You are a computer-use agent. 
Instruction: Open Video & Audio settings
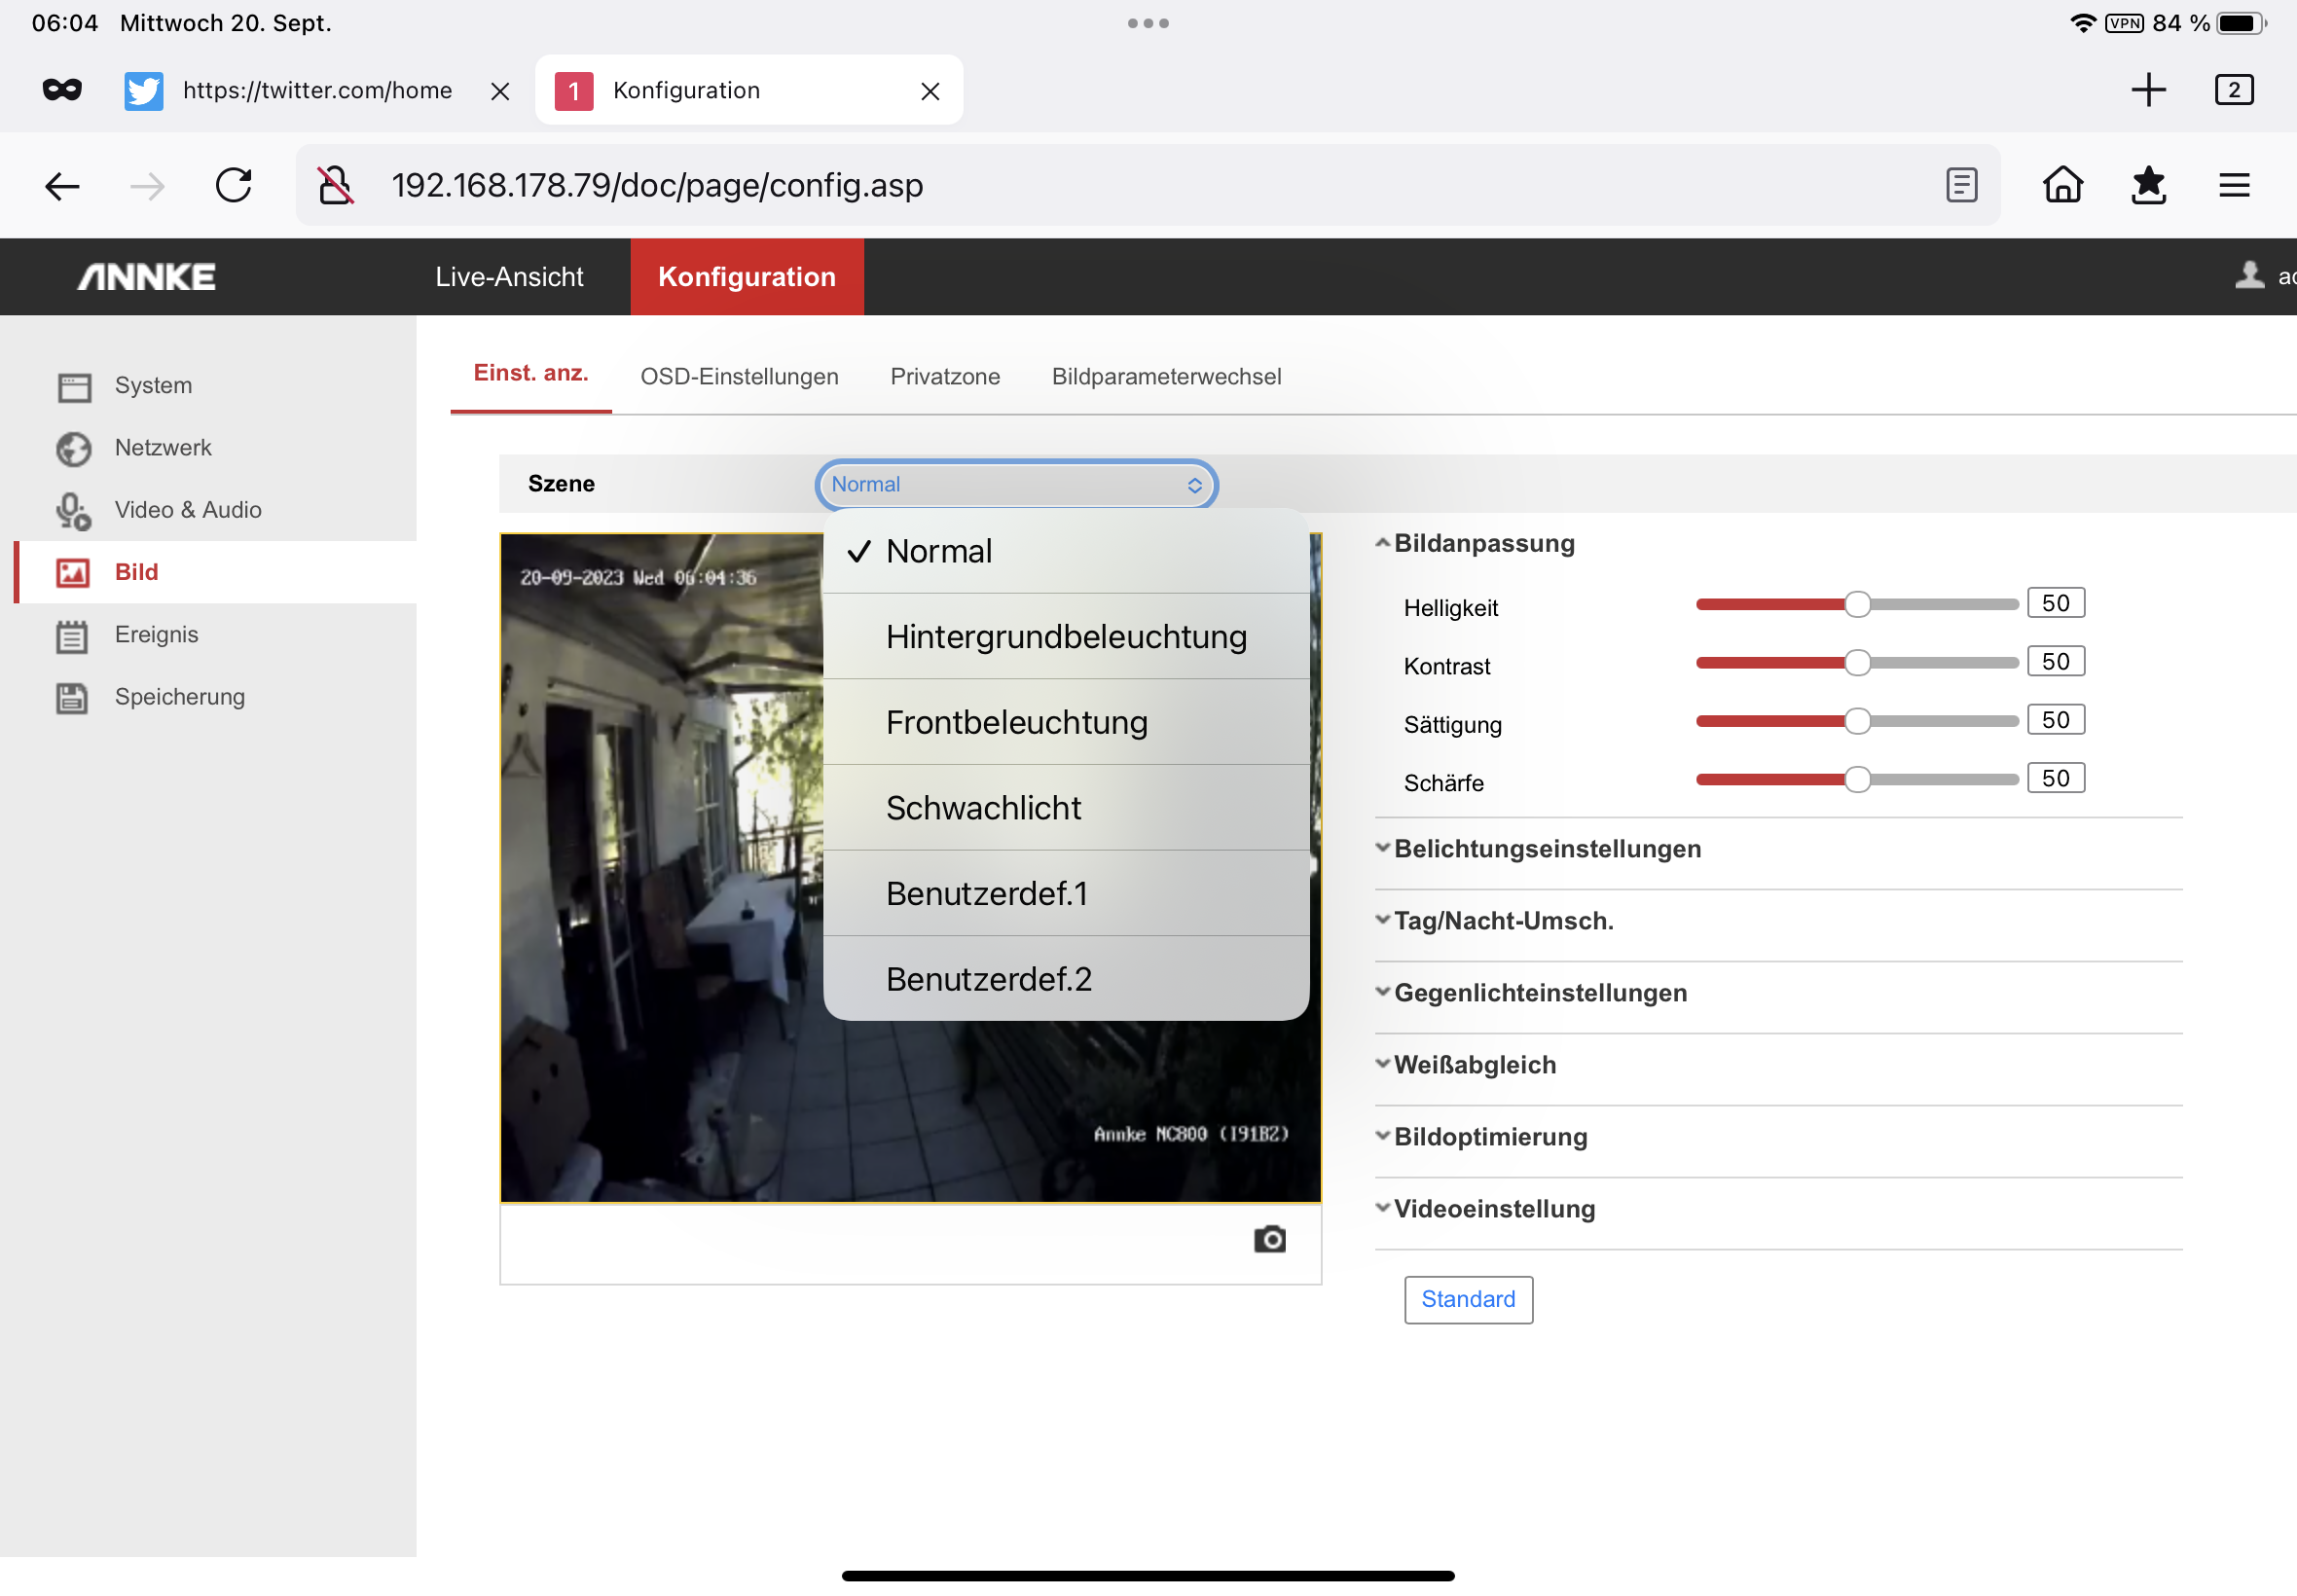click(187, 510)
